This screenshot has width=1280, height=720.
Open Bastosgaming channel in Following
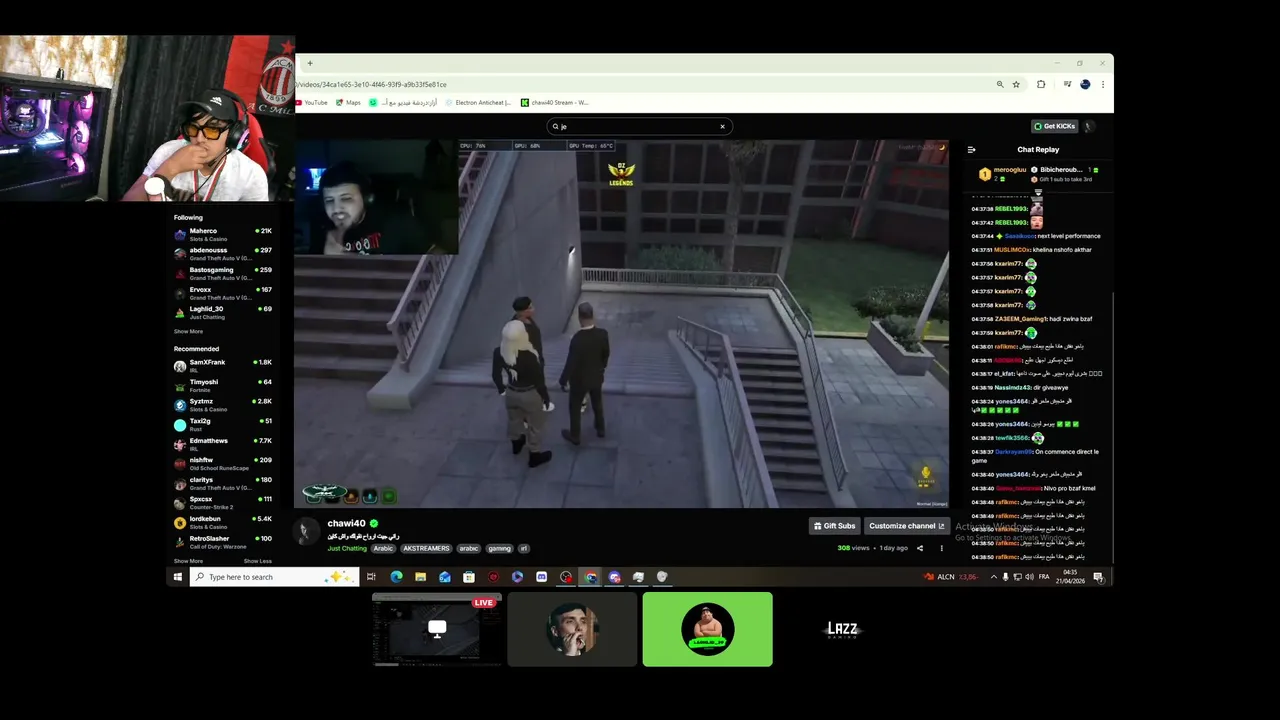click(x=223, y=274)
